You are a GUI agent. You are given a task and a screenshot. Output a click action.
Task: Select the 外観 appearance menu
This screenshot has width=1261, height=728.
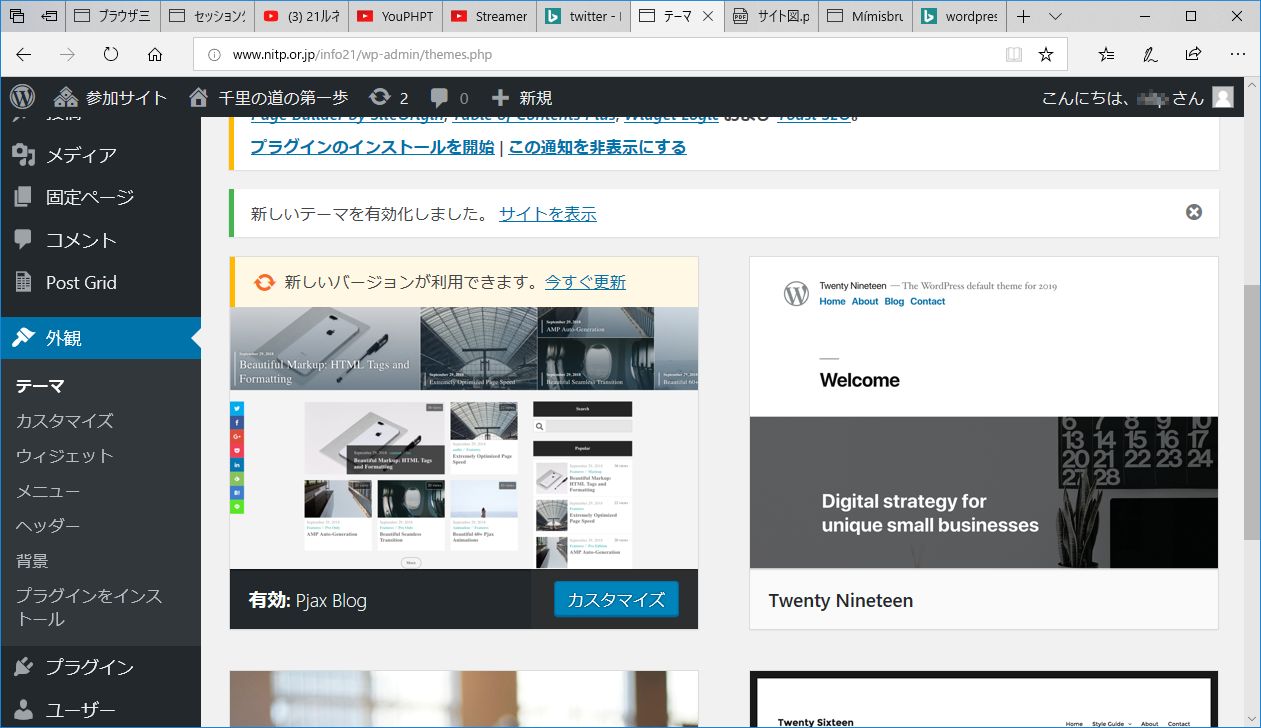100,338
